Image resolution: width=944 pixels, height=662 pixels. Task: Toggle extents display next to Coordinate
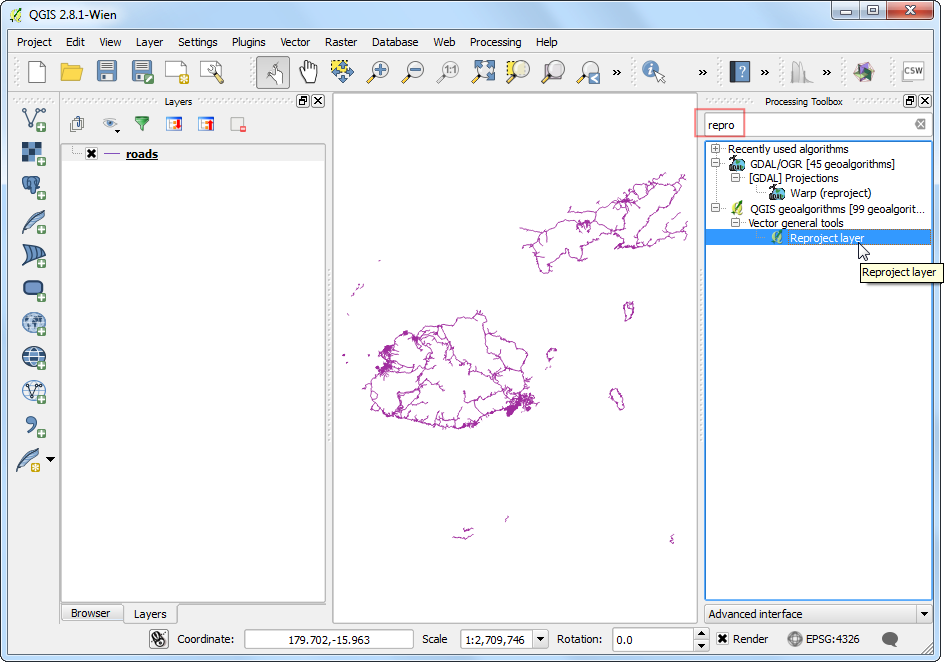coord(158,639)
